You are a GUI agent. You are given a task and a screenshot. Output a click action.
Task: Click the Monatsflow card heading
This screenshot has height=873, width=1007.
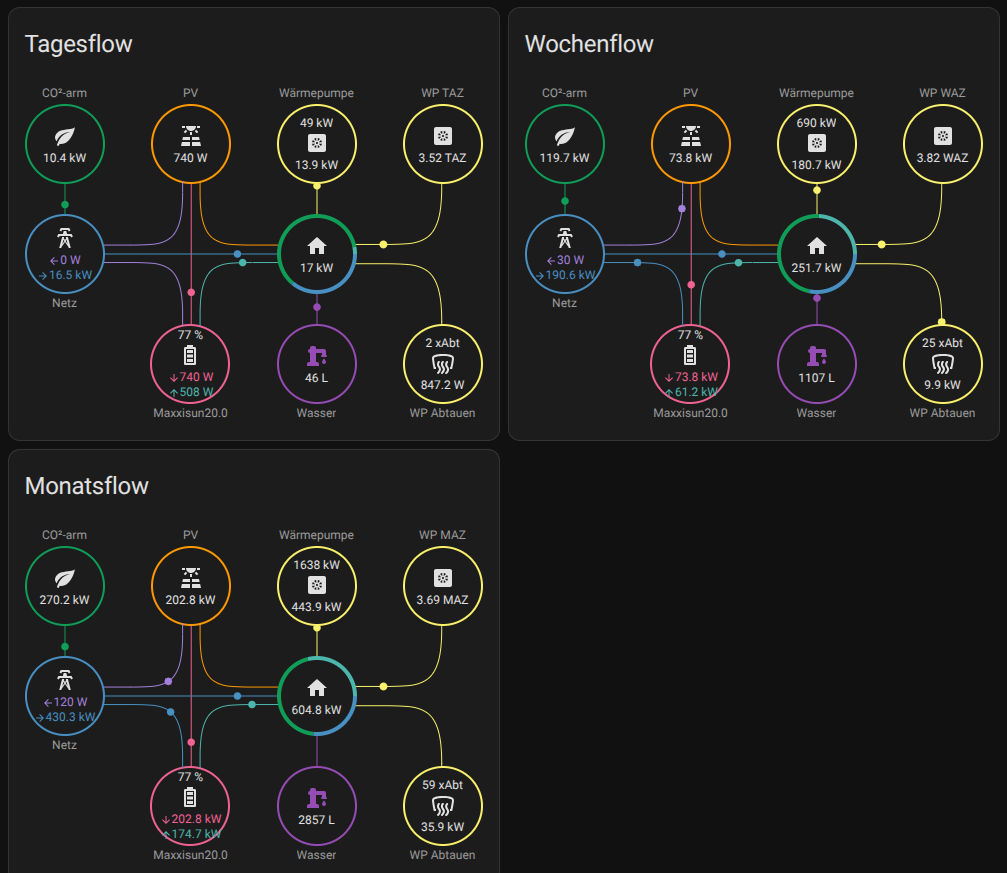click(86, 486)
